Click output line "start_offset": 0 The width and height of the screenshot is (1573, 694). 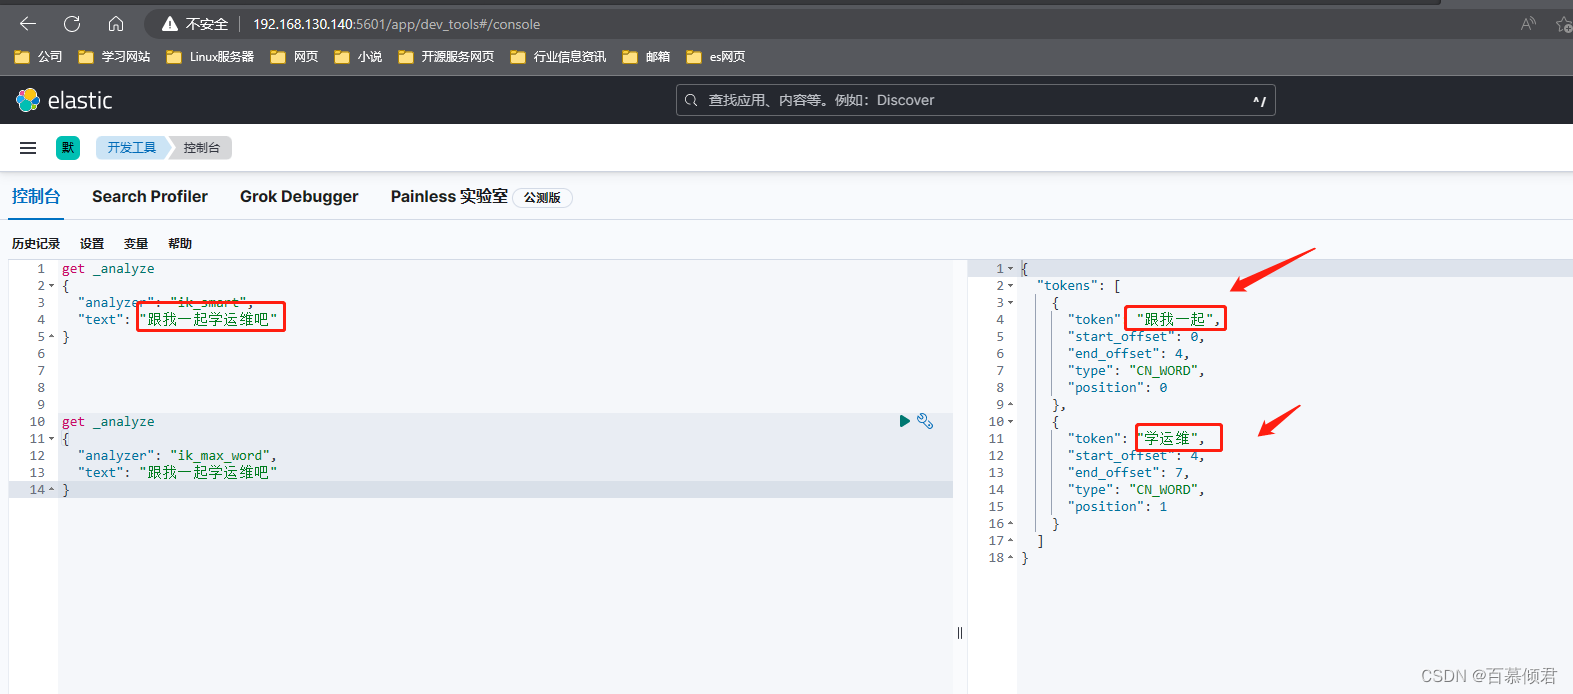pos(1136,337)
